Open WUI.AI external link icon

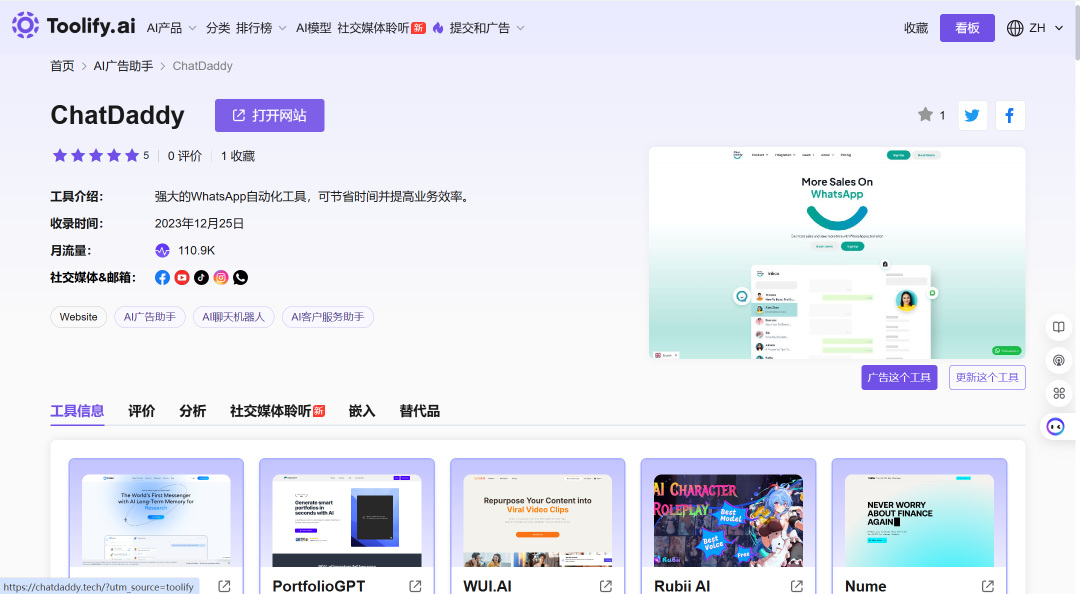[606, 586]
